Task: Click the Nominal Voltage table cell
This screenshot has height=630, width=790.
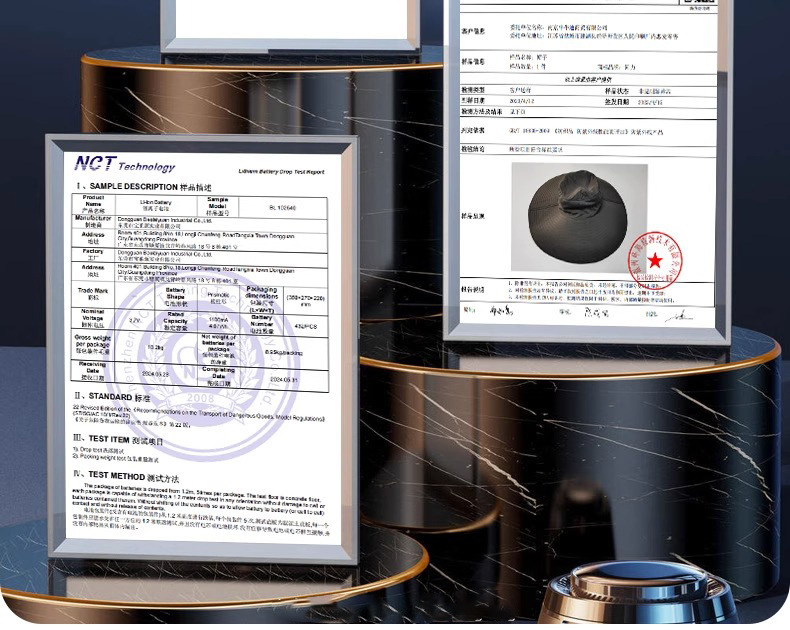Action: pos(92,320)
